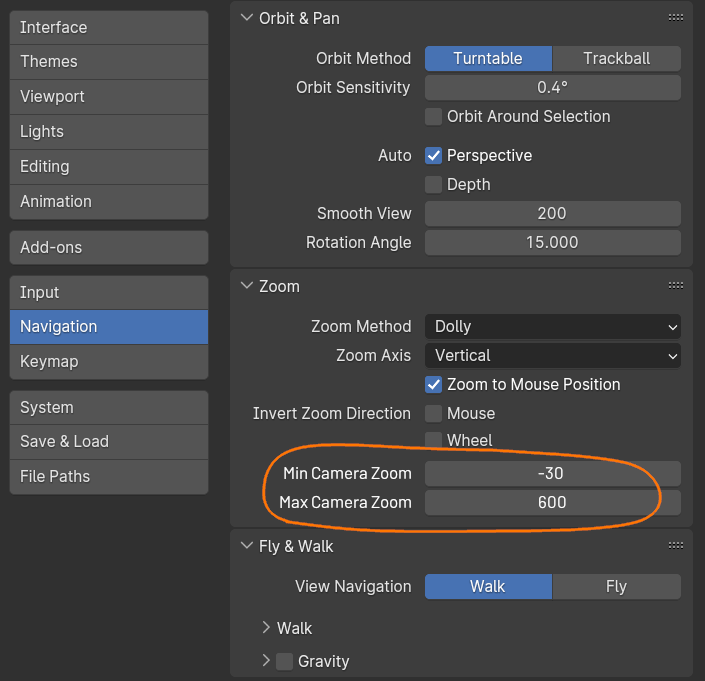Set View Navigation to Walk

coord(488,587)
